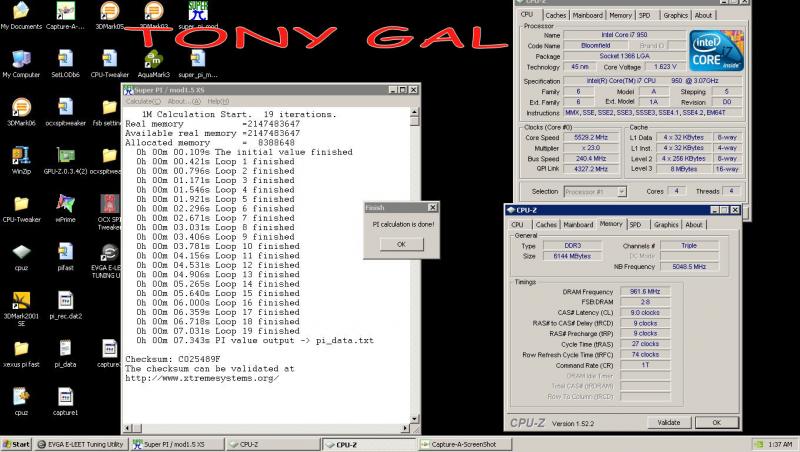Open the pi_rec.dat2 file icon
Image resolution: width=800 pixels, height=452 pixels.
(x=65, y=305)
